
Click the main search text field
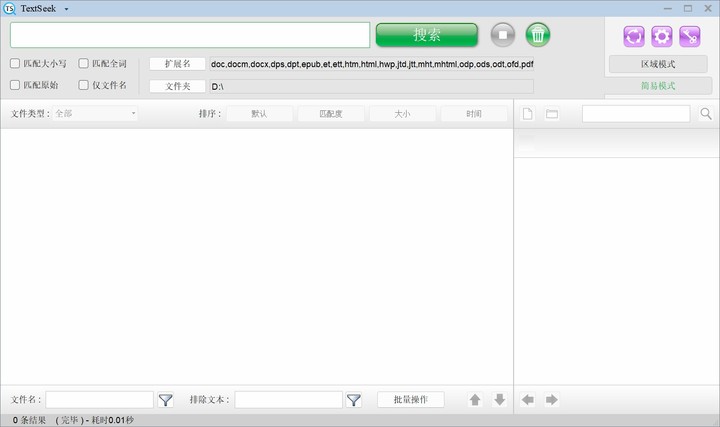pyautogui.click(x=190, y=36)
